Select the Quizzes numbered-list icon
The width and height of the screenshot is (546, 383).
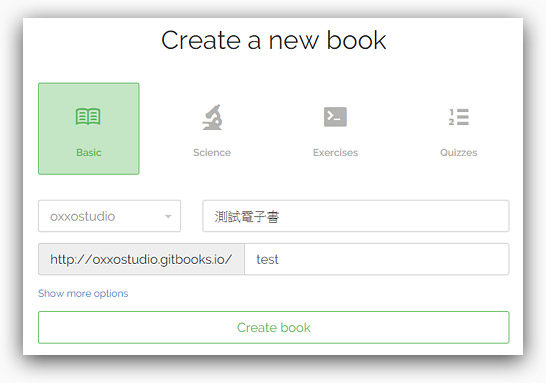click(x=459, y=117)
